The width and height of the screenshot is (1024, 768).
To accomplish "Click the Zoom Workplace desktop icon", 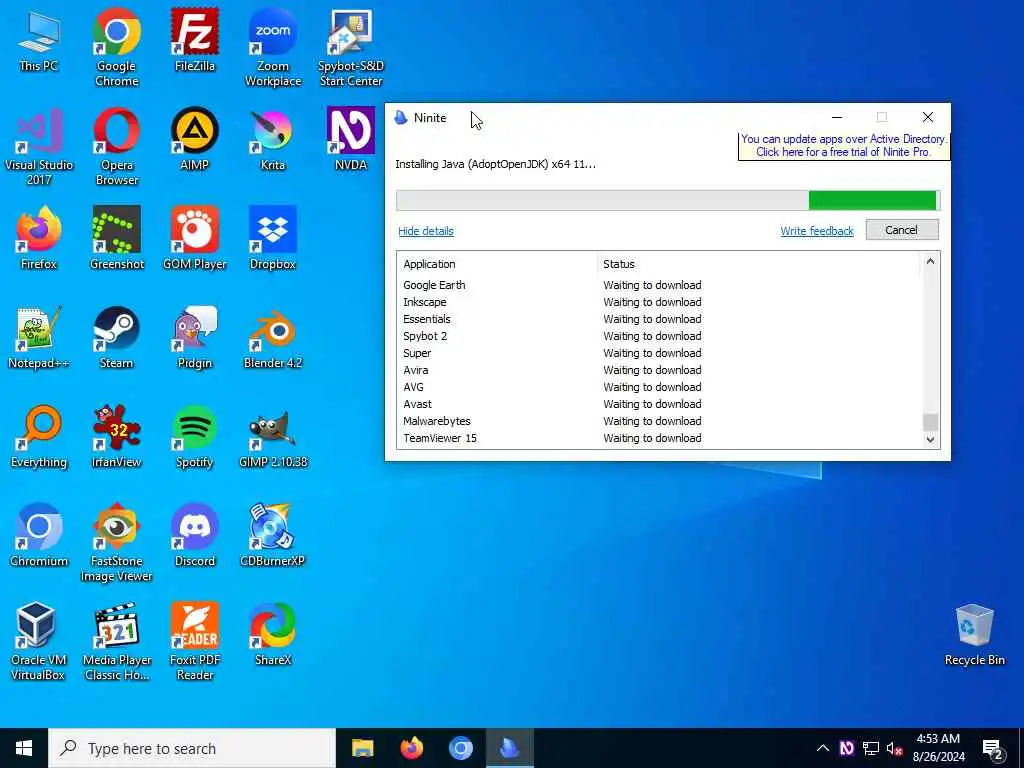I will (x=273, y=47).
